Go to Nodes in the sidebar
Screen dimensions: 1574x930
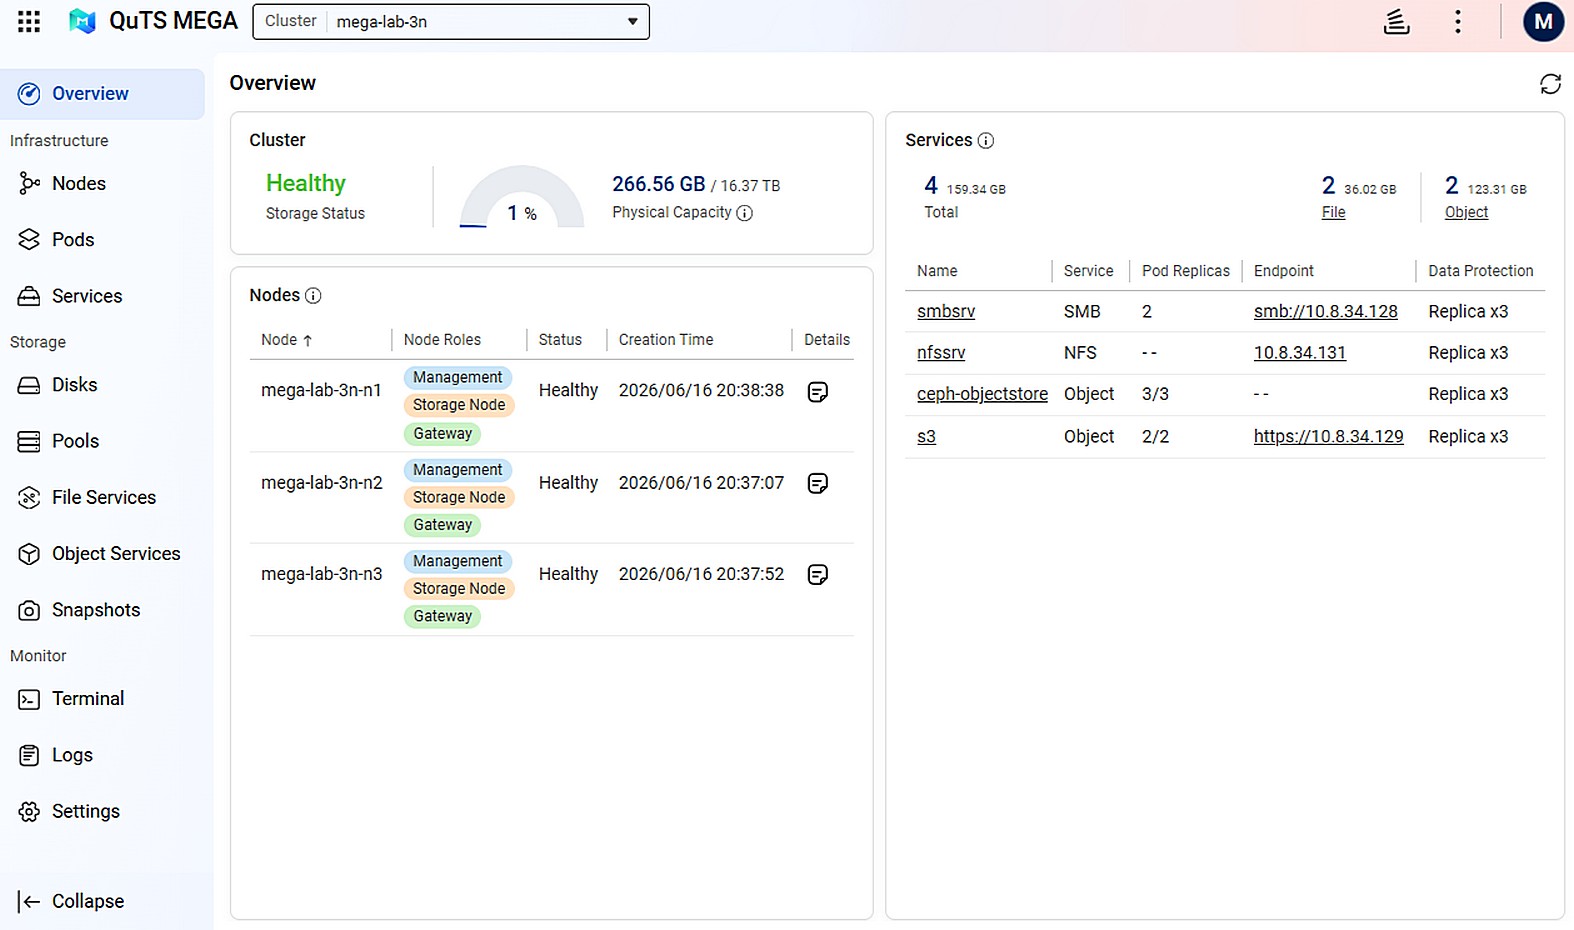[102, 183]
